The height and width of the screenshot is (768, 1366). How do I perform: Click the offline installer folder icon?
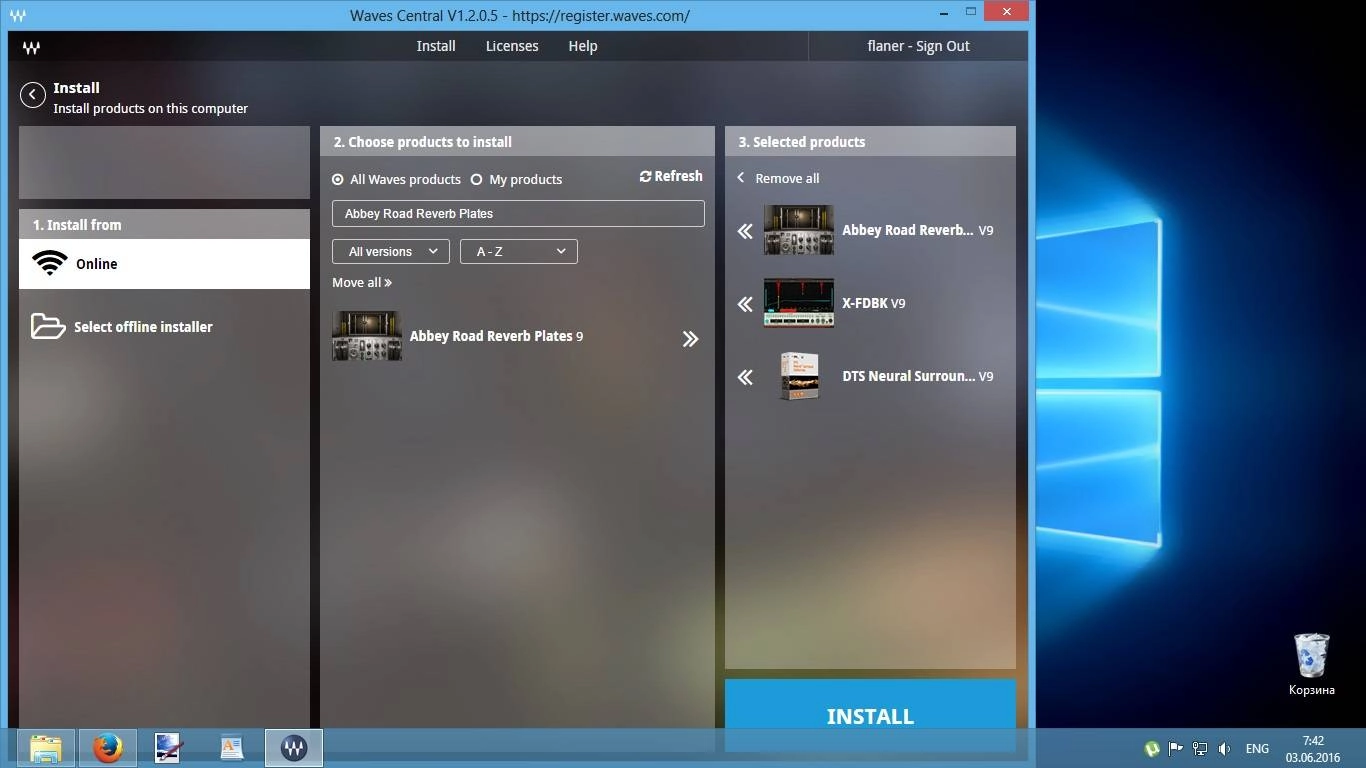tap(48, 326)
